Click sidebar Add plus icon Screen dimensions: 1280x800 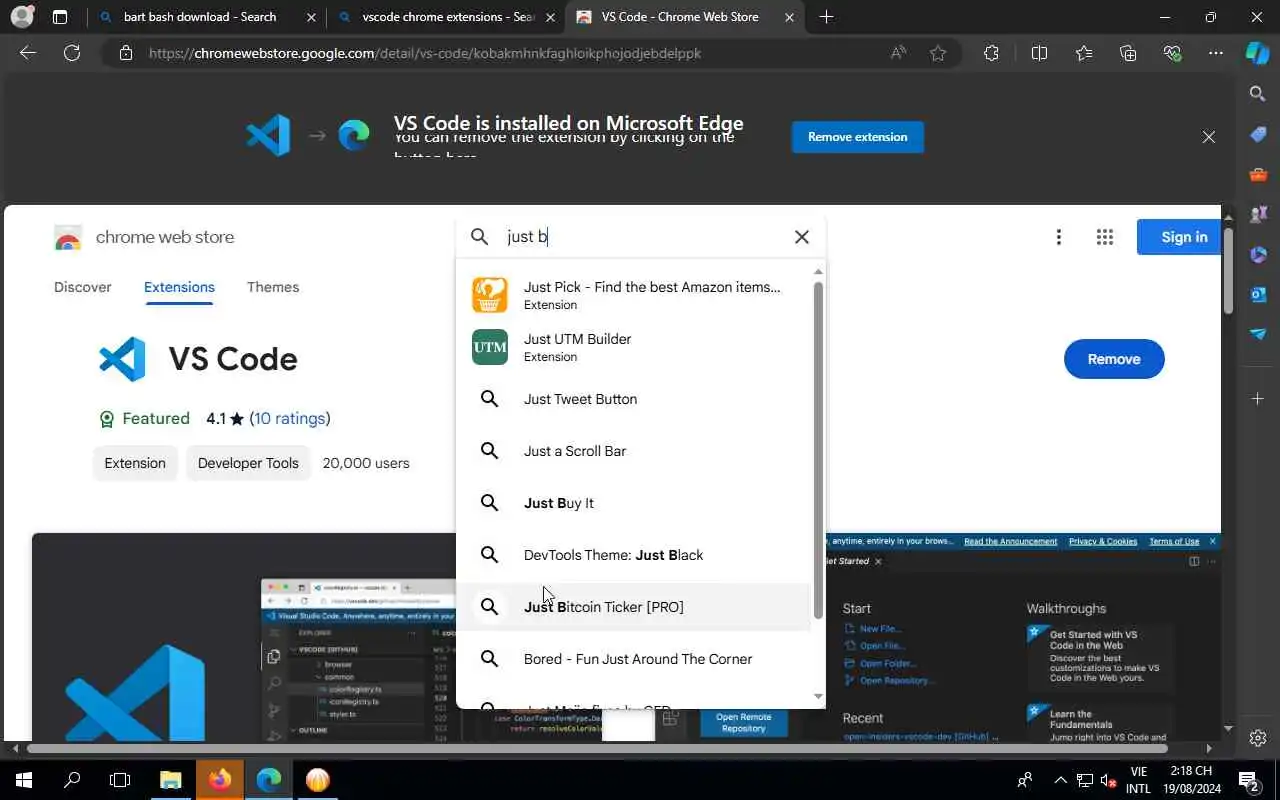[1258, 398]
